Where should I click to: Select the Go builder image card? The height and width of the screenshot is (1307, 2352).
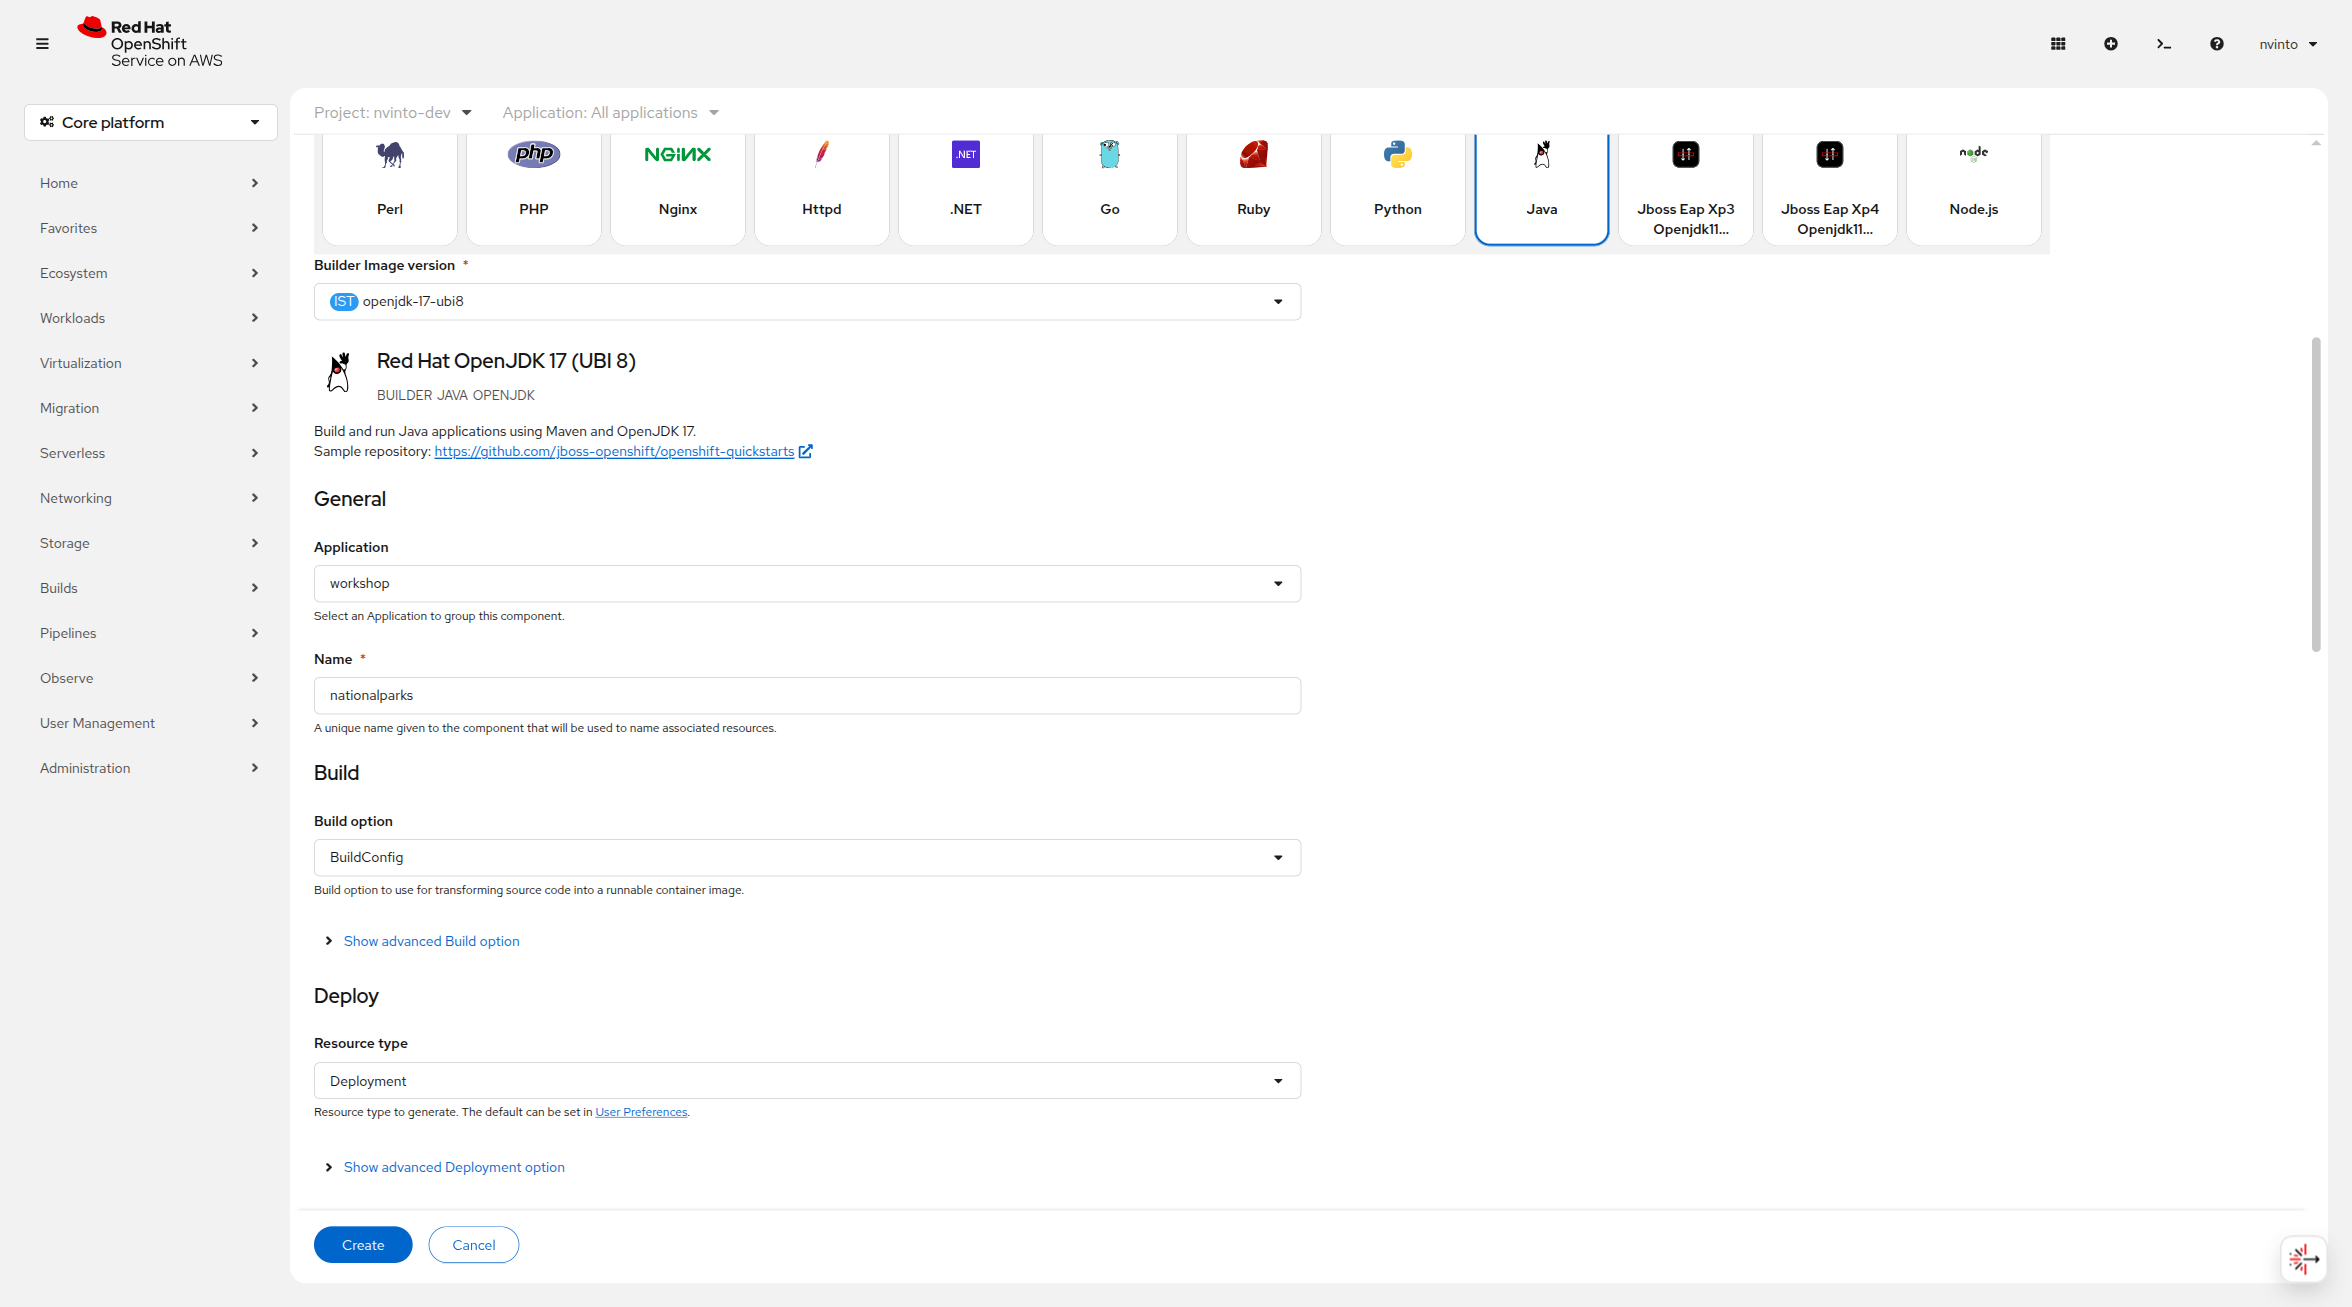pos(1110,188)
